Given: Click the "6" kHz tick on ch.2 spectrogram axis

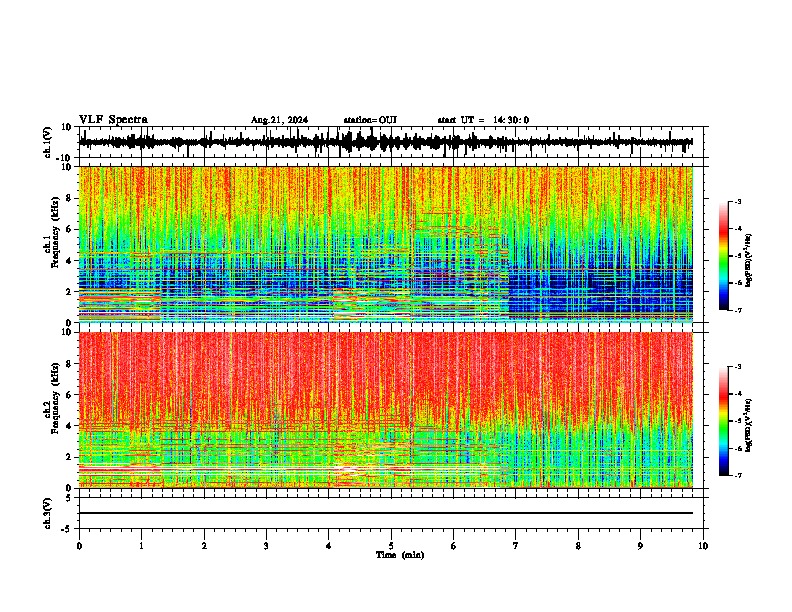Looking at the screenshot, I should pyautogui.click(x=69, y=395).
